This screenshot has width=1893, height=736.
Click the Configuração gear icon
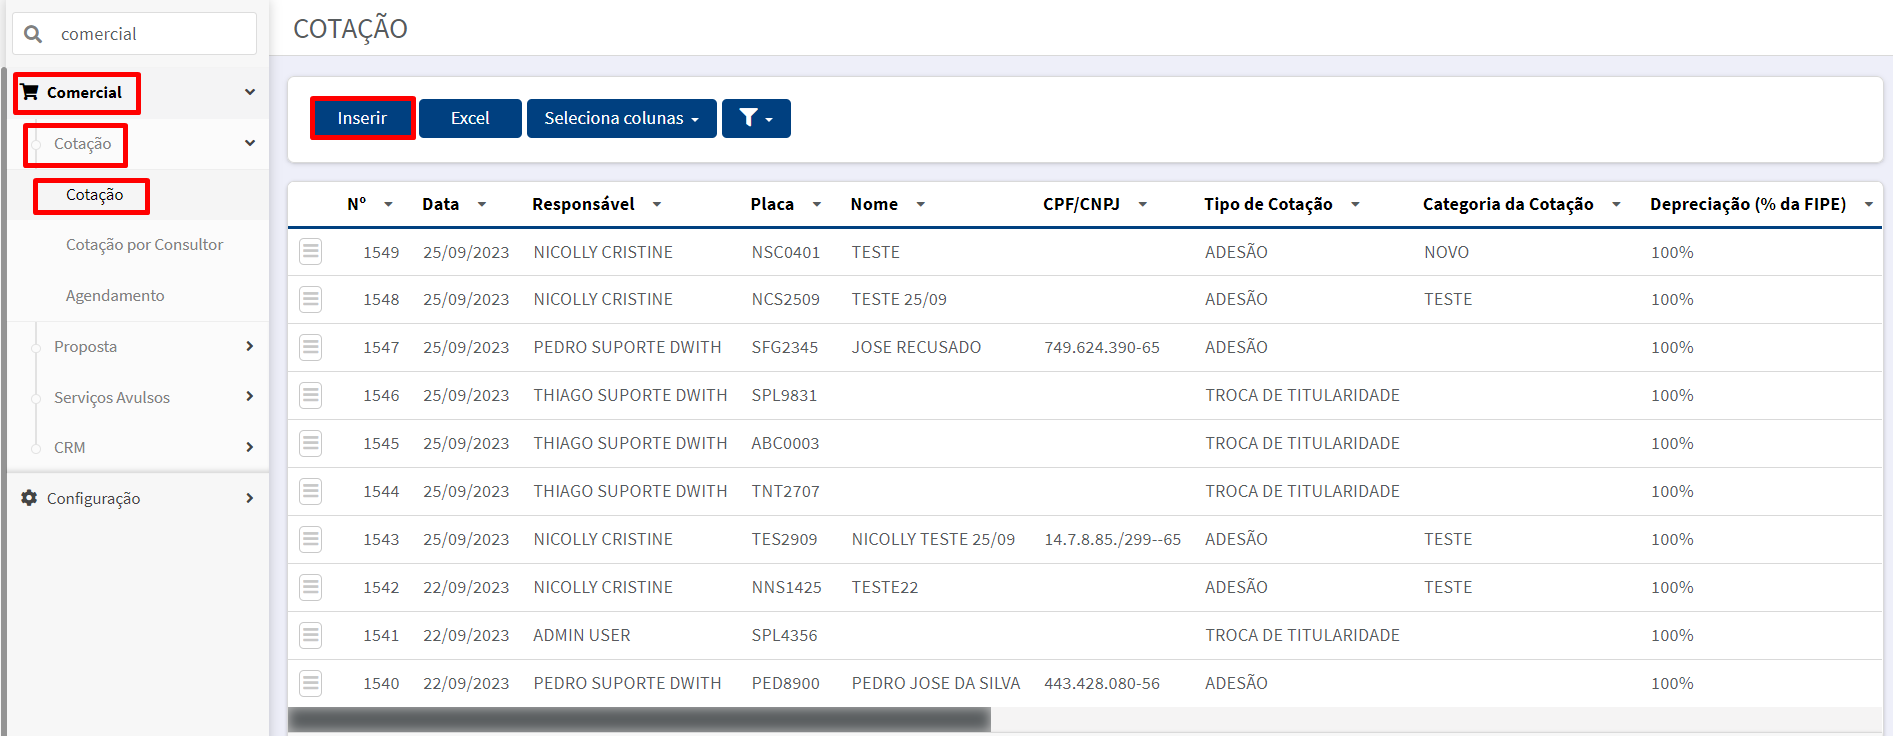pyautogui.click(x=29, y=498)
